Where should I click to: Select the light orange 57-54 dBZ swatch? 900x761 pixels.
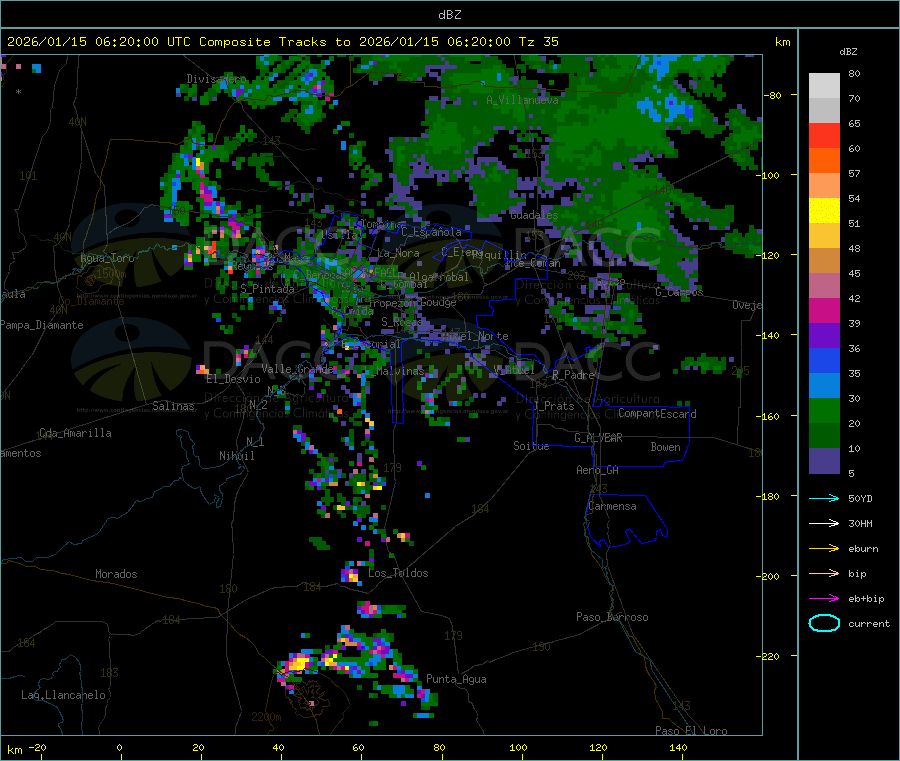[824, 185]
